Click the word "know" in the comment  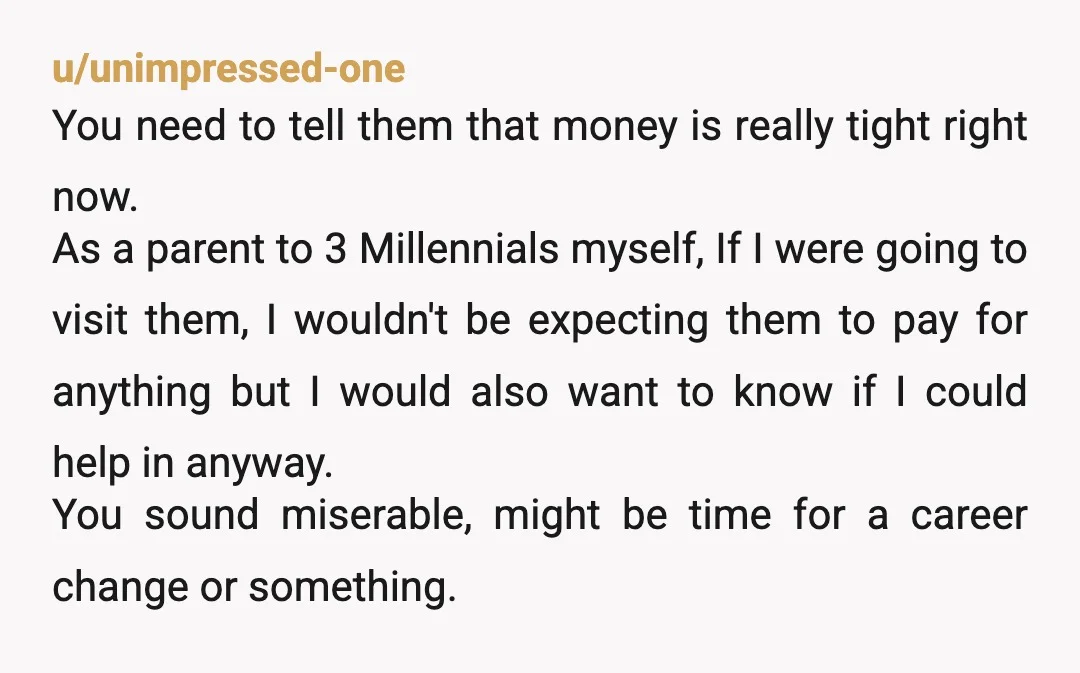[783, 391]
